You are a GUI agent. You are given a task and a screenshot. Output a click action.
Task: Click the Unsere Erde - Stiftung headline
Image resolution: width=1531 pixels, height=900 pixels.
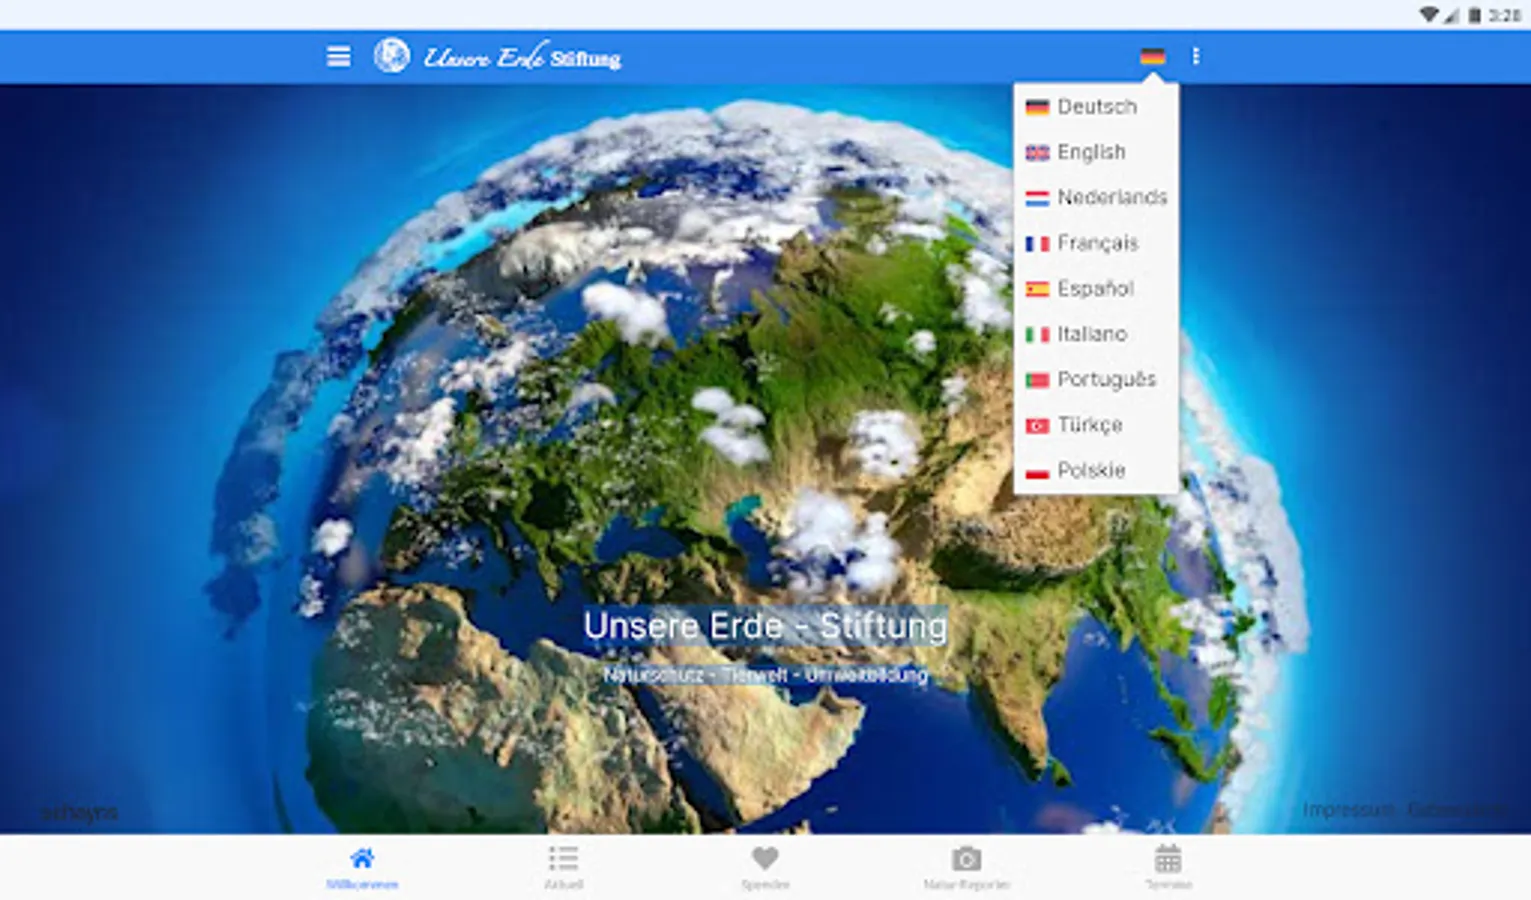[x=765, y=626]
